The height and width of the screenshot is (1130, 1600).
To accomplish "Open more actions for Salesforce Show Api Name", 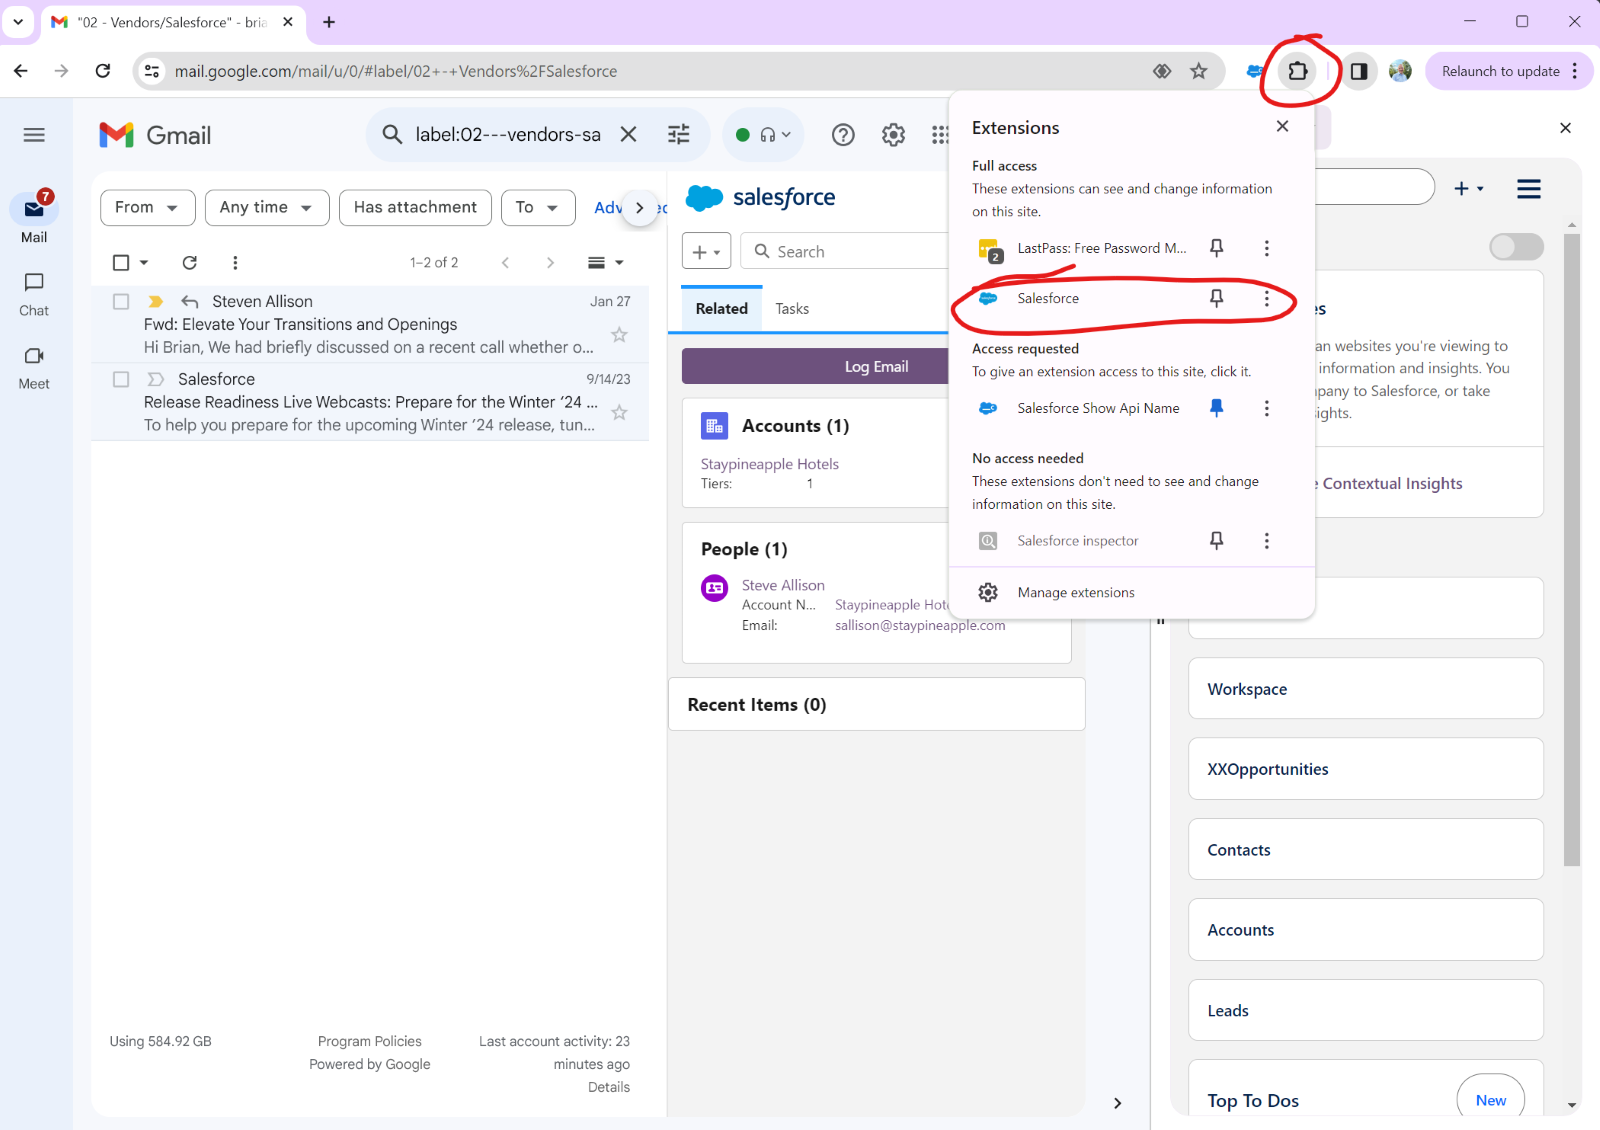I will 1267,408.
